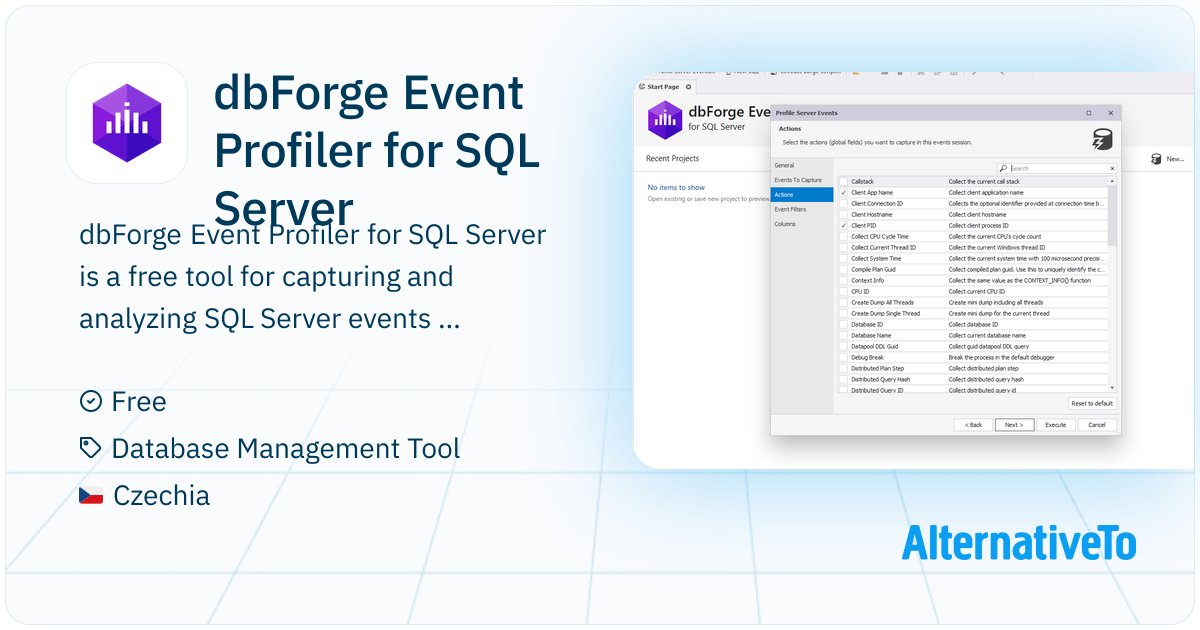Click the app screenshot thumbnail
Viewport: 1200px width, 630px height.
click(913, 270)
